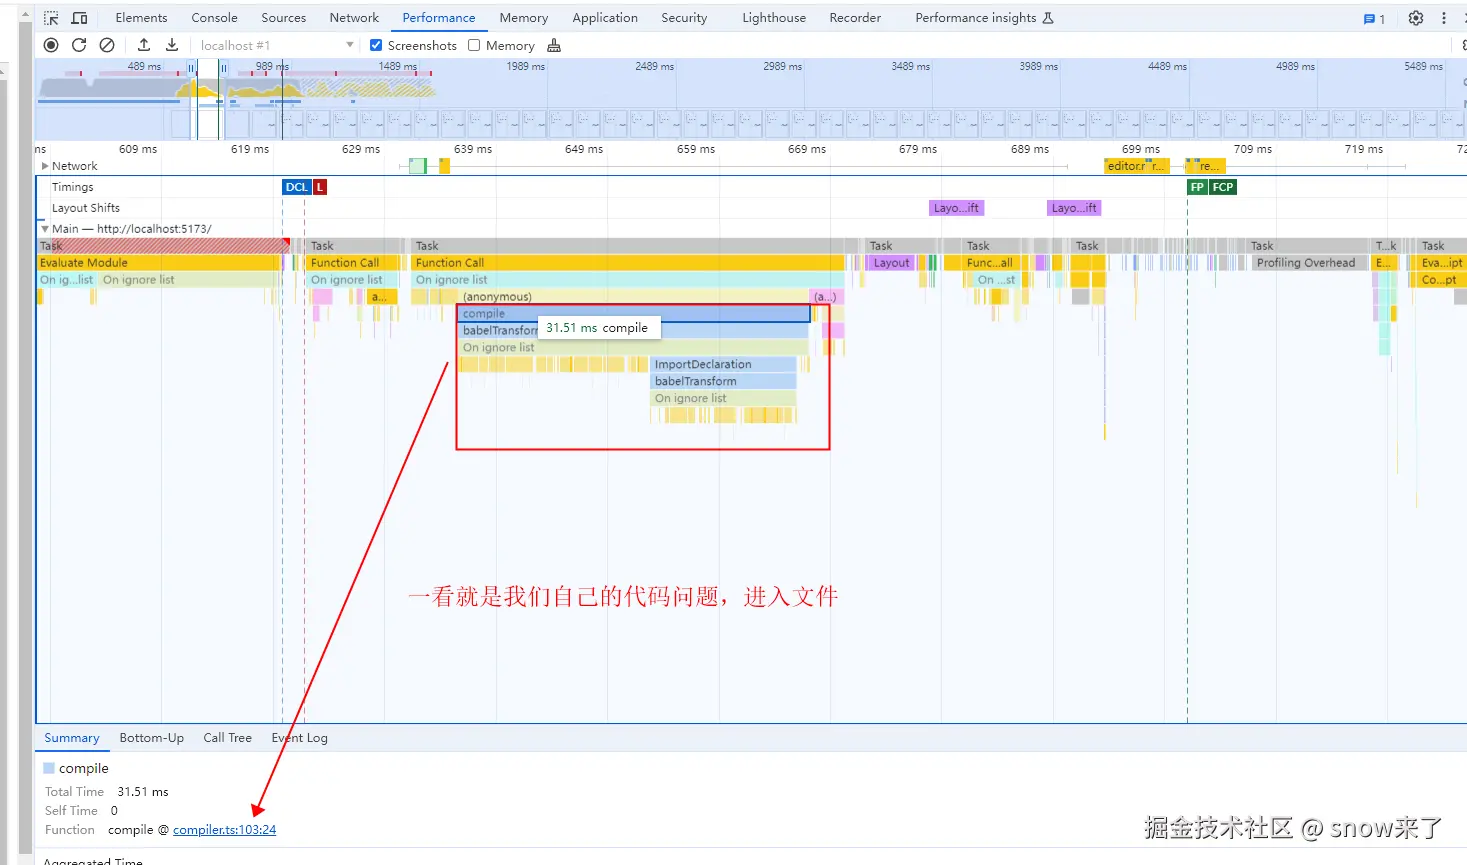Click the Self Time label
Screen dimensions: 1467x865
[x=71, y=811]
